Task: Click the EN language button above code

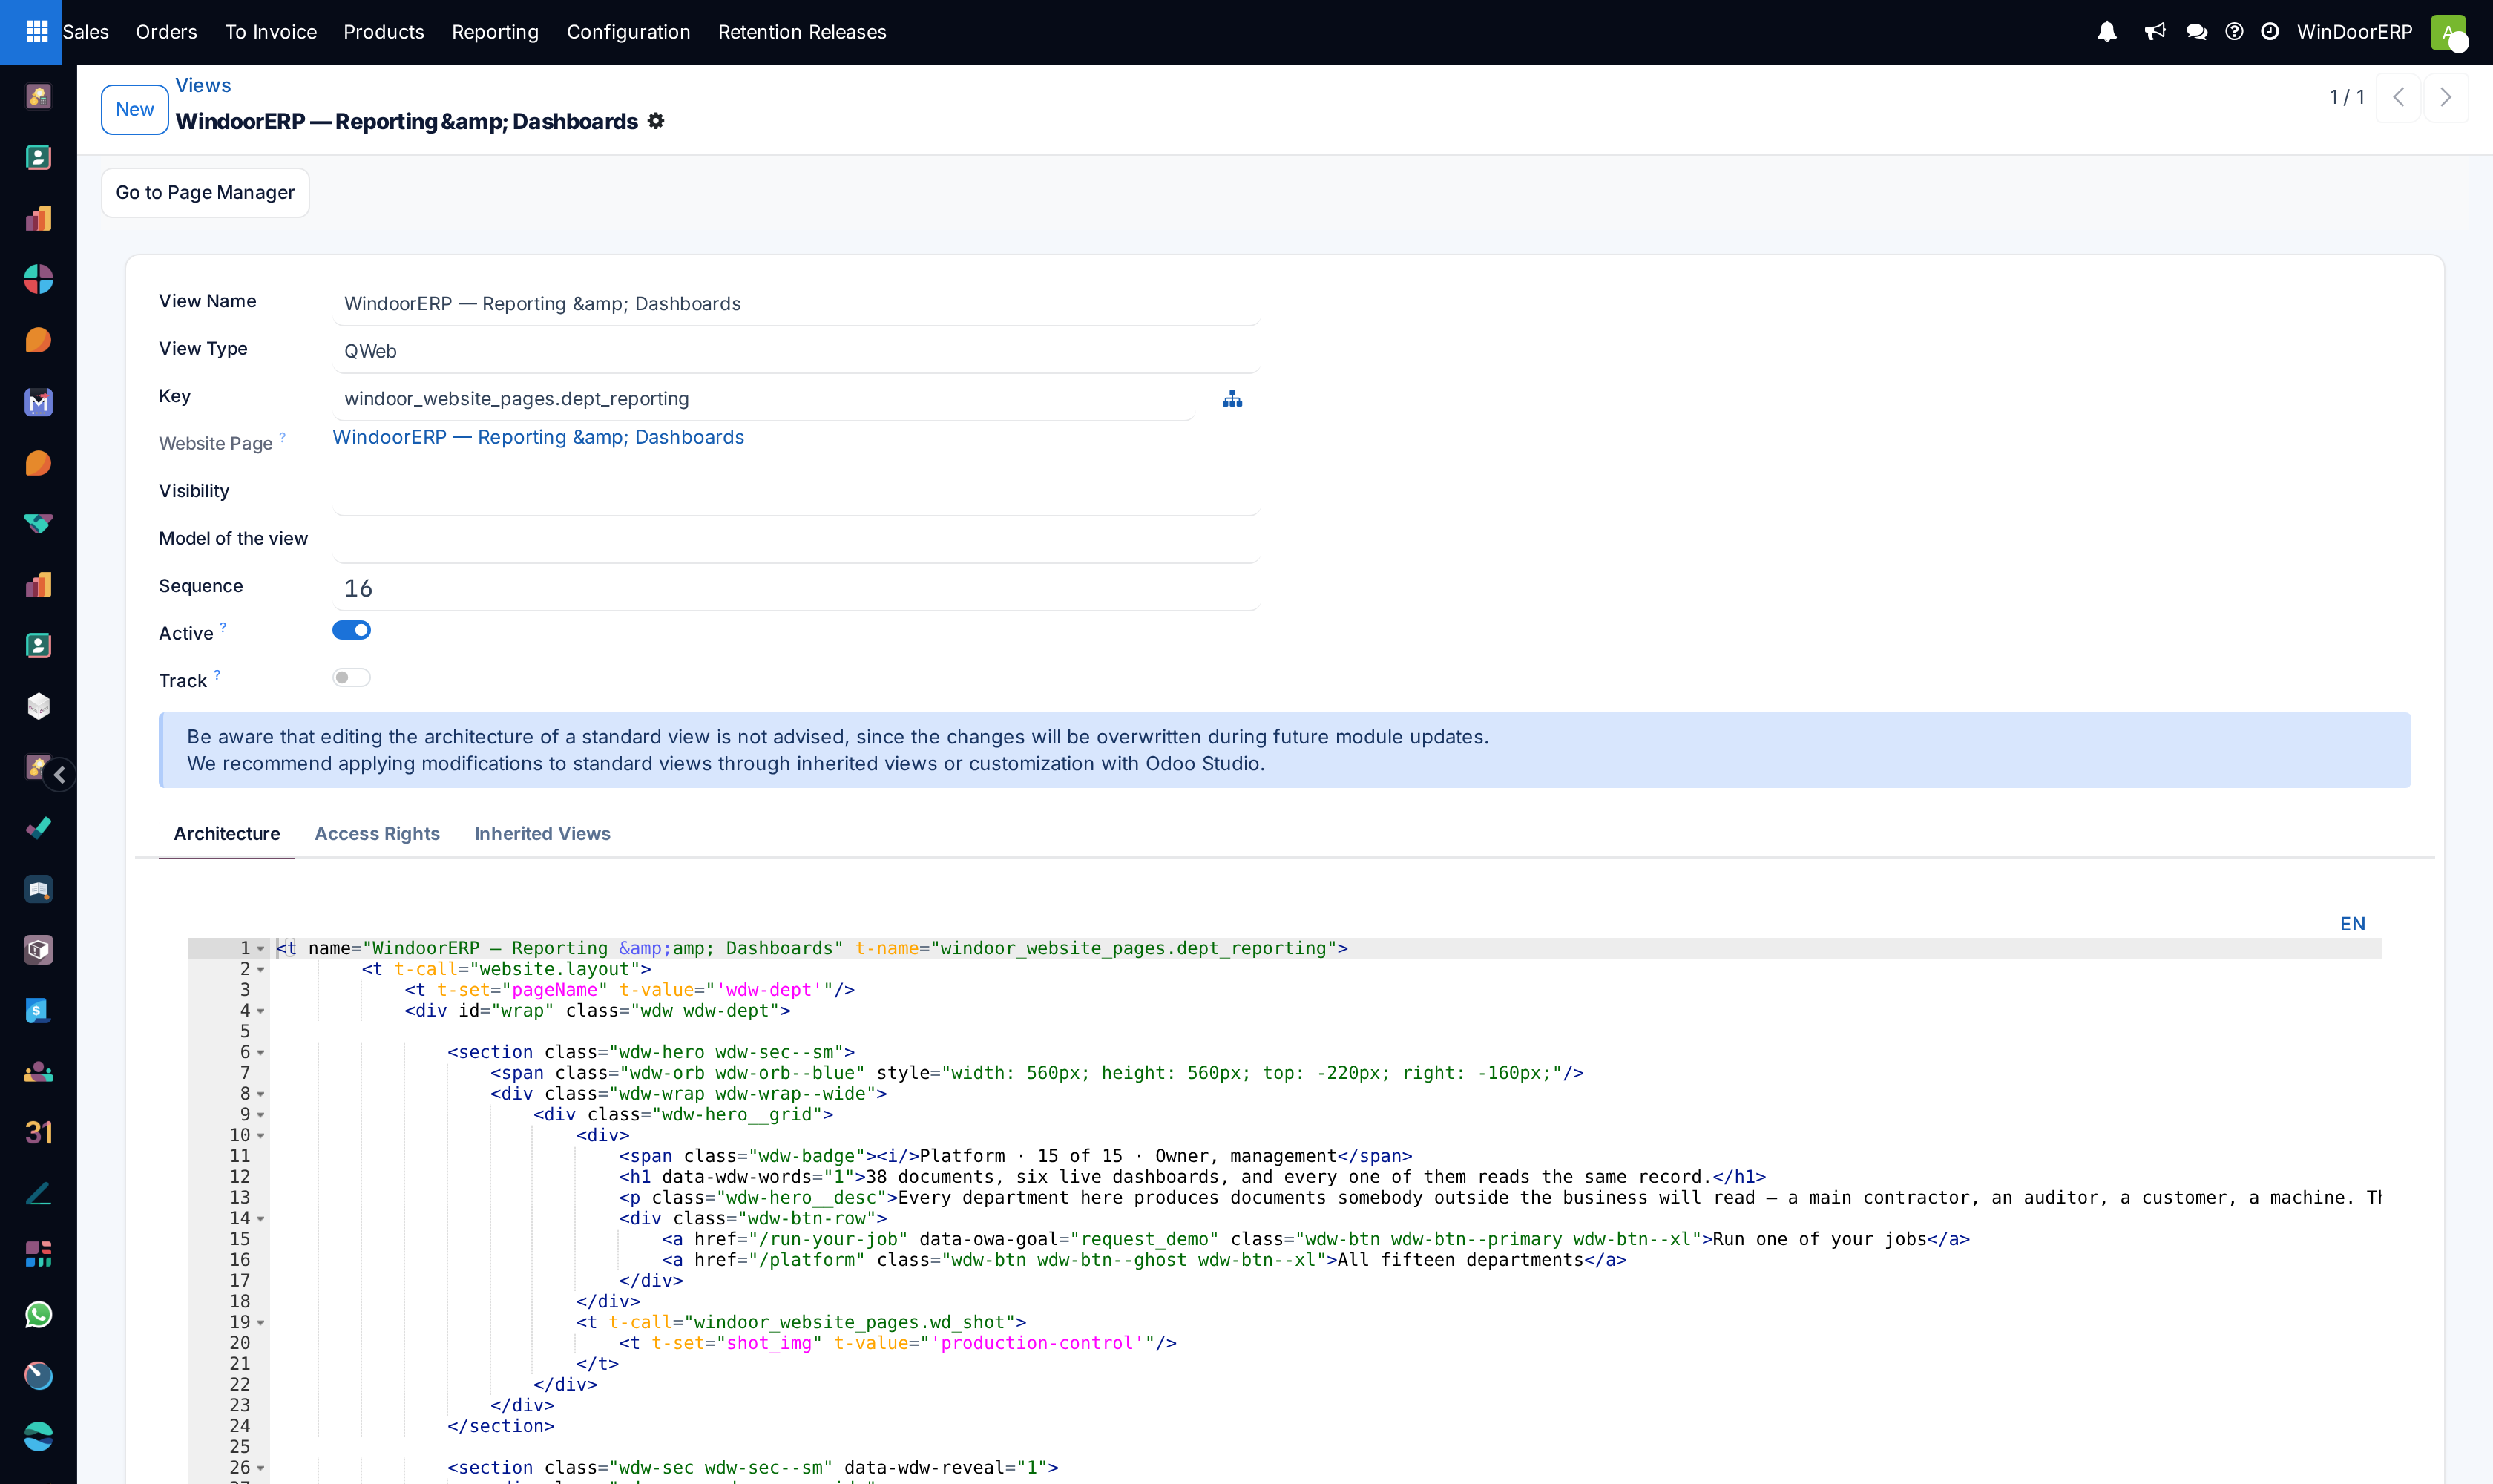Action: pos(2352,924)
